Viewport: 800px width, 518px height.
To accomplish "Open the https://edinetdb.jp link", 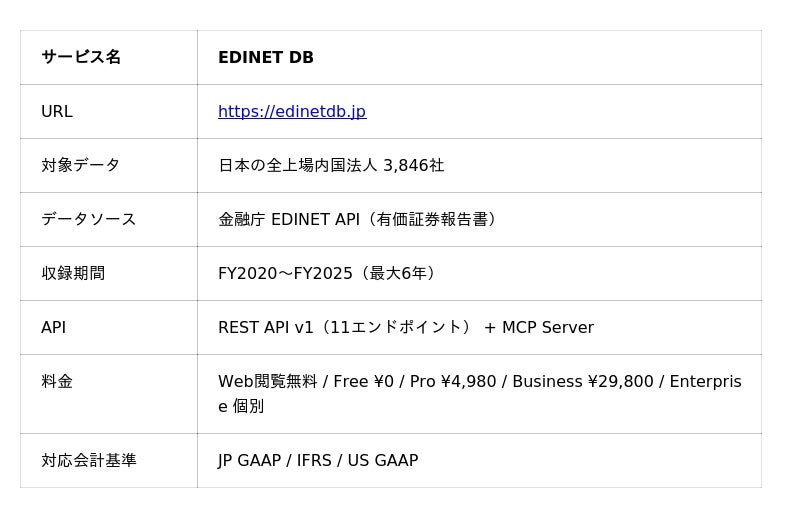I will pyautogui.click(x=292, y=112).
